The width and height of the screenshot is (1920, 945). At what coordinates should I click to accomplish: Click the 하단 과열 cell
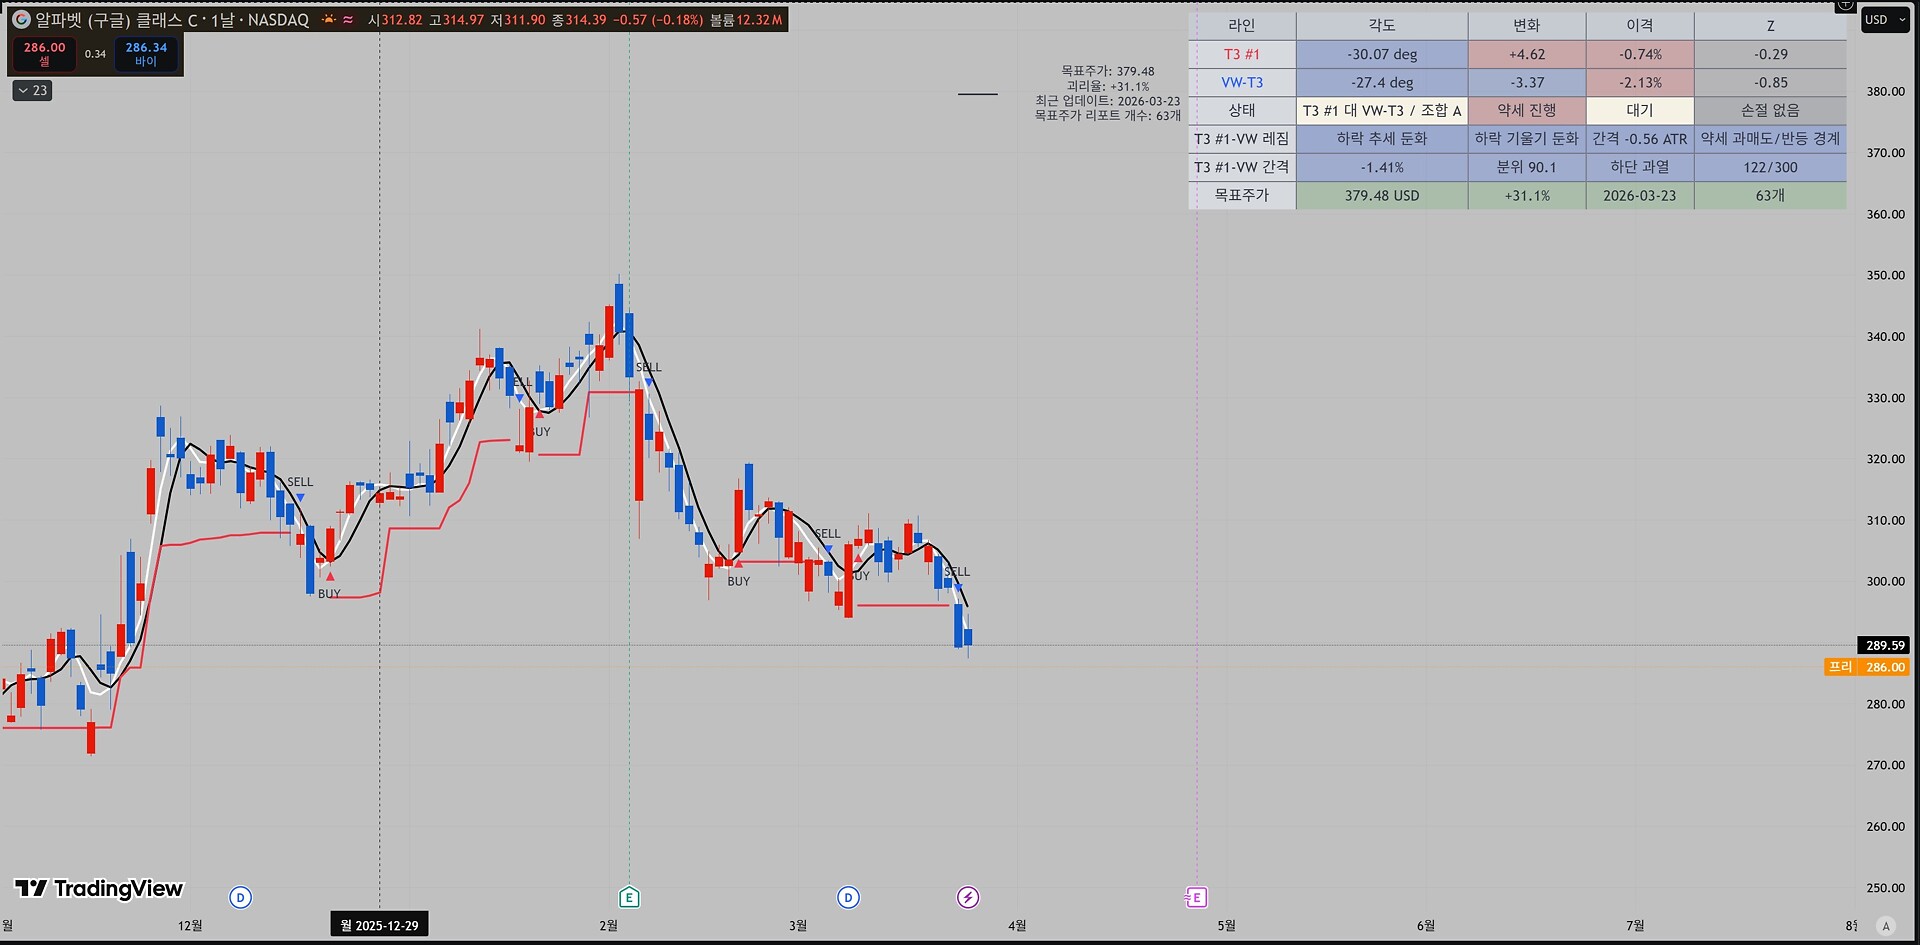click(1640, 167)
